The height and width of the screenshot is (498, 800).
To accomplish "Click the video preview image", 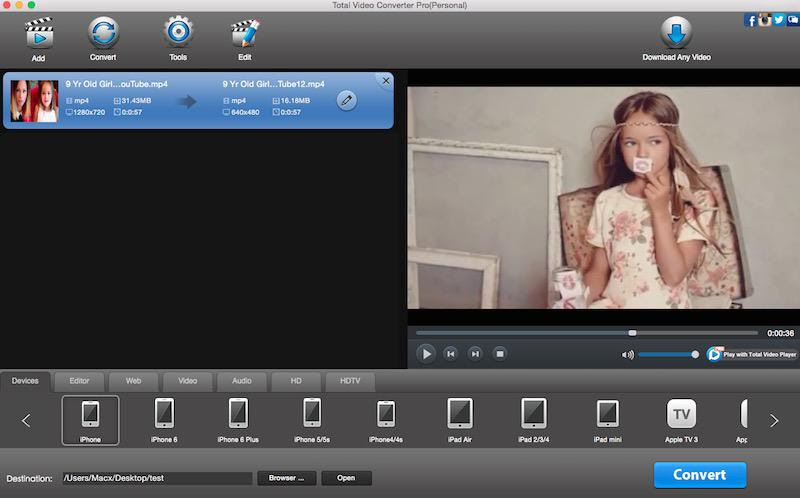I will pos(604,197).
